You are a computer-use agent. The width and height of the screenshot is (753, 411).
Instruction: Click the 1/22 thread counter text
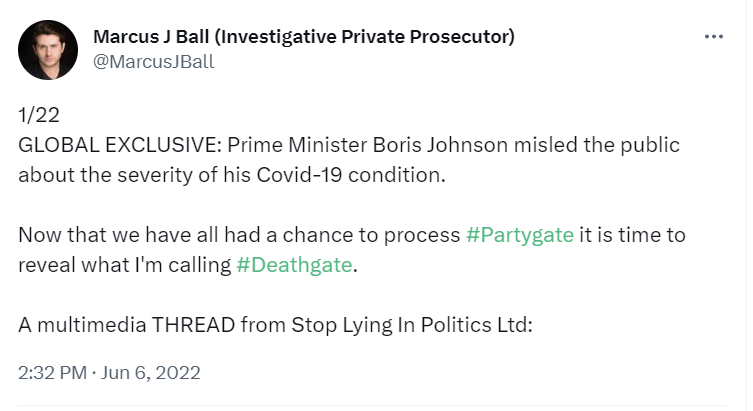(39, 113)
